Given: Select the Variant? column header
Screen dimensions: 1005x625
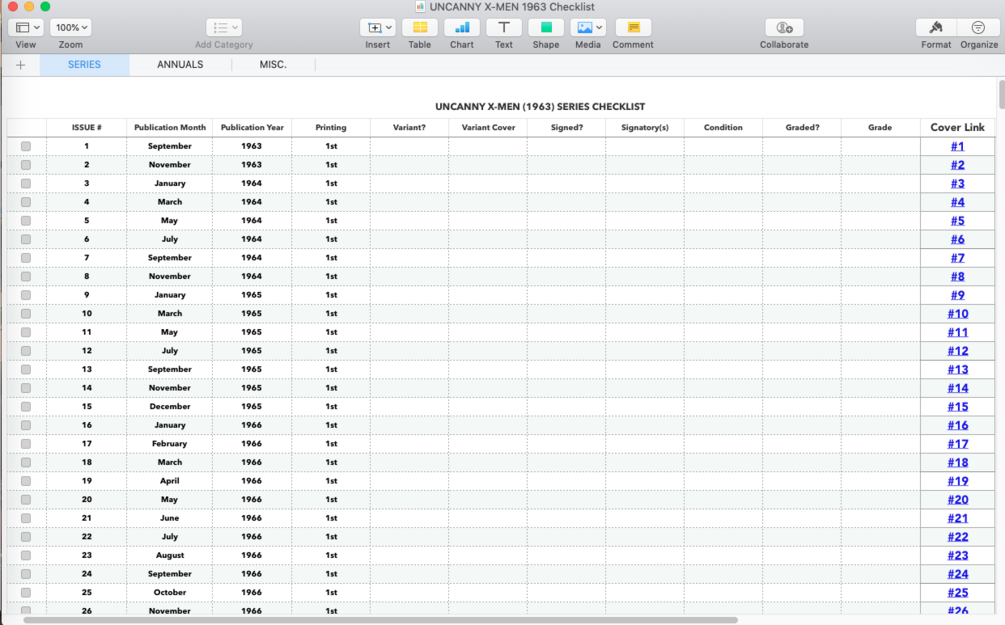Looking at the screenshot, I should click(x=409, y=128).
